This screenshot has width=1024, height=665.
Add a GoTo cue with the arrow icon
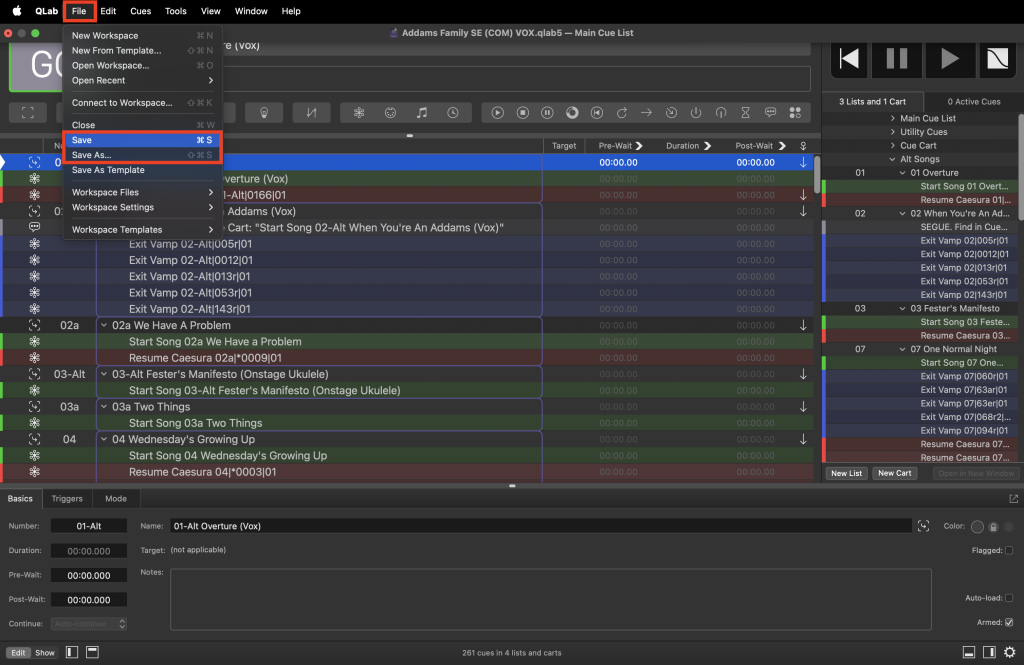click(647, 113)
